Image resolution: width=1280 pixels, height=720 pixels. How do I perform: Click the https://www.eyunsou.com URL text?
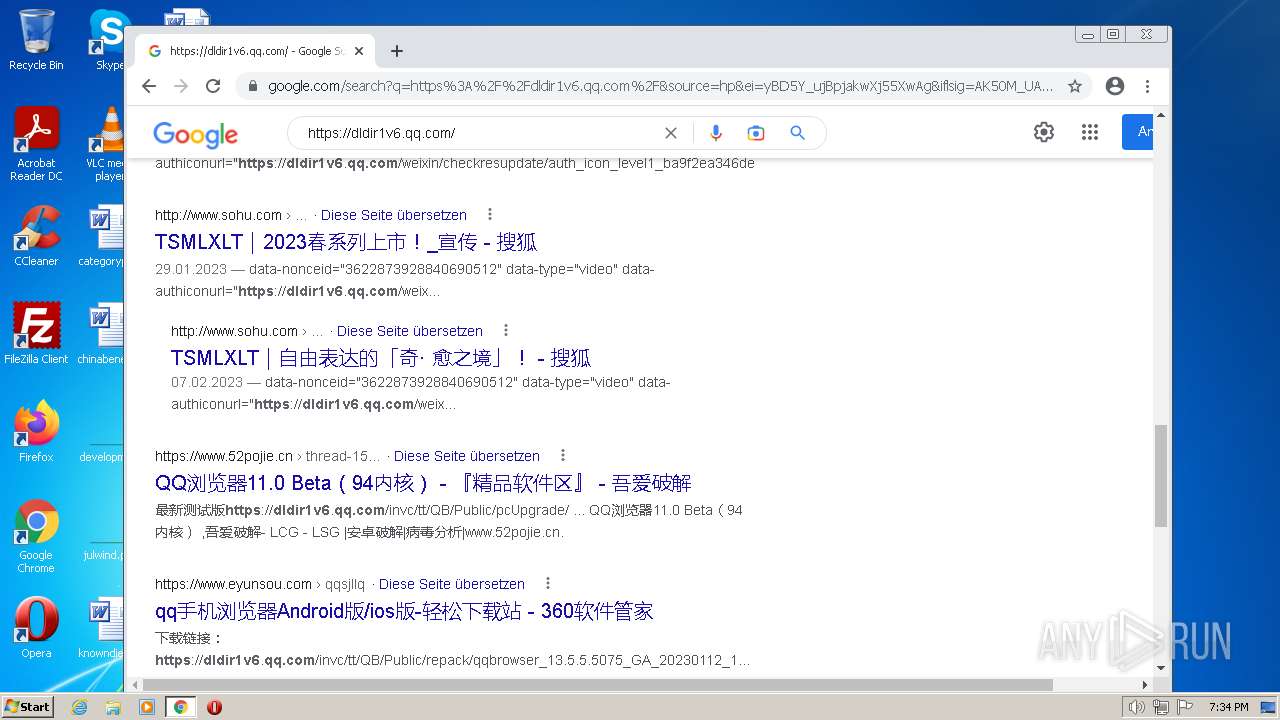coord(234,584)
